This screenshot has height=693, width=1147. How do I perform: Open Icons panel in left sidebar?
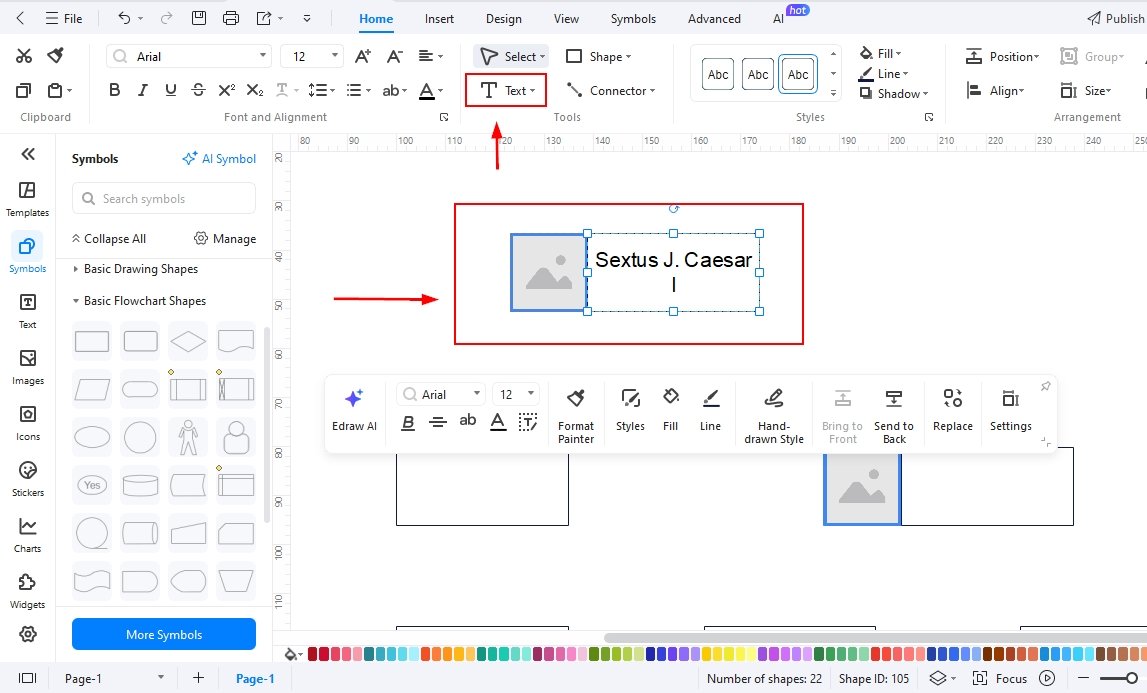[x=27, y=423]
